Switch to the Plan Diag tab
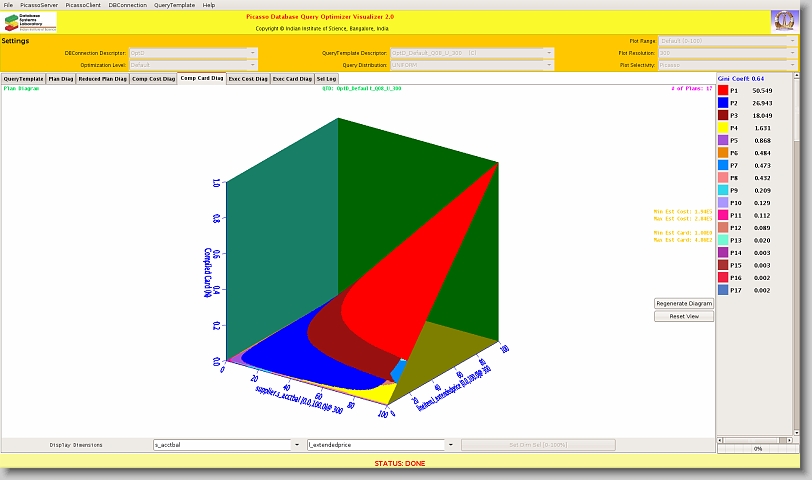Screen dimensions: 812x480 (60, 78)
